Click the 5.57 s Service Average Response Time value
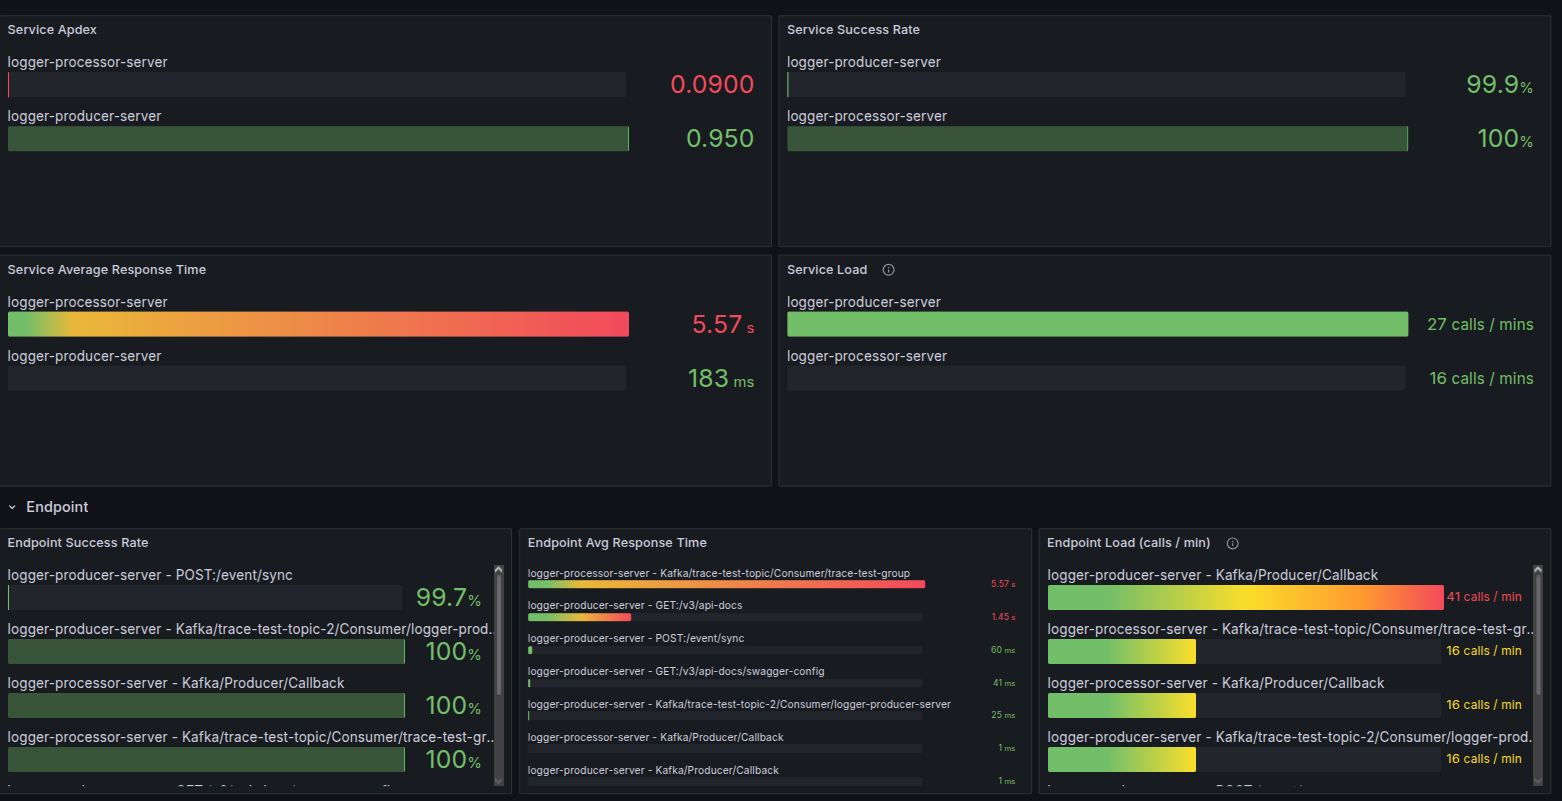 pyautogui.click(x=723, y=324)
